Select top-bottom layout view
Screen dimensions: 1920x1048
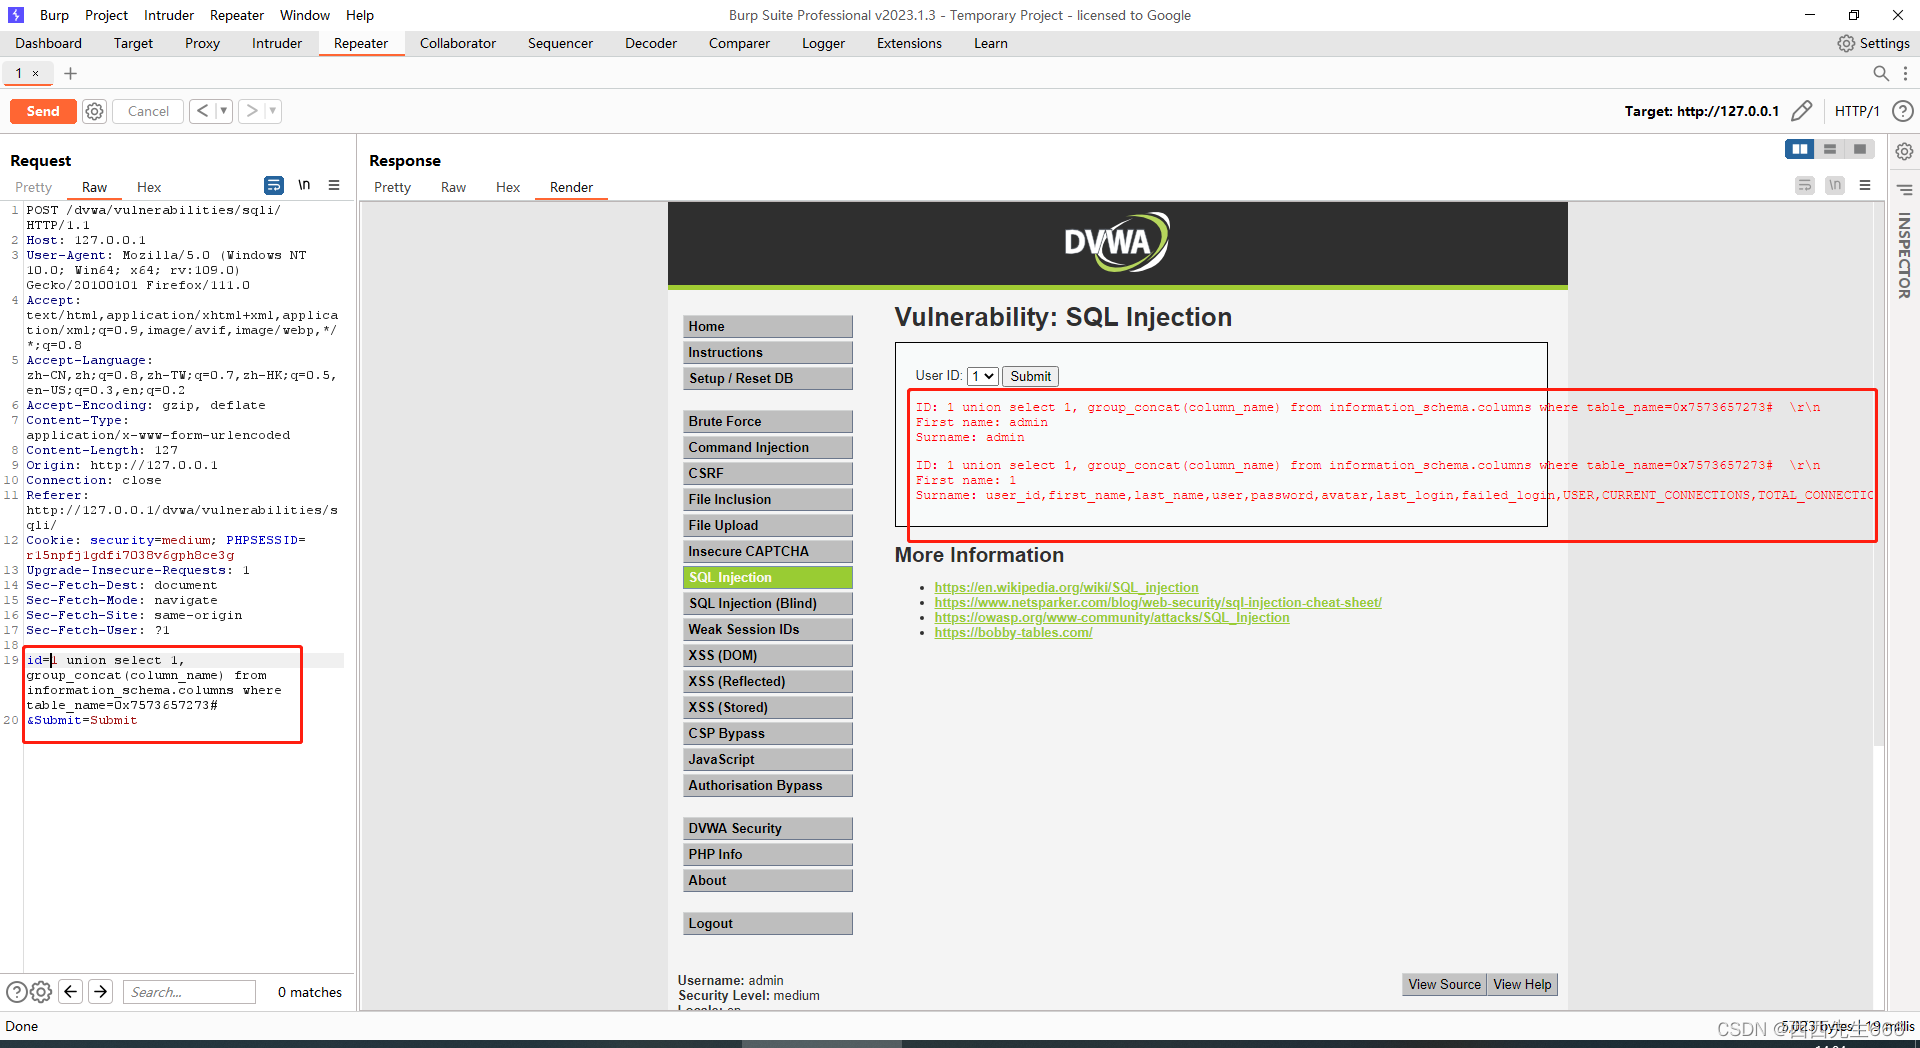[x=1829, y=149]
